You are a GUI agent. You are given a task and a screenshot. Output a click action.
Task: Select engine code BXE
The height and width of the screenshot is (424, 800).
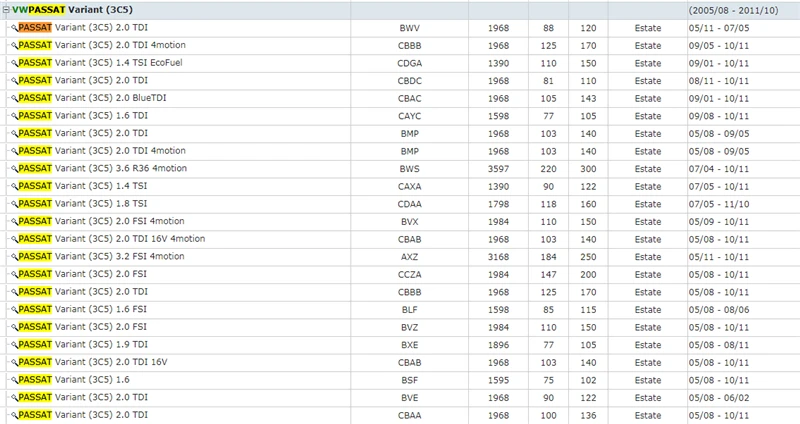(x=410, y=345)
